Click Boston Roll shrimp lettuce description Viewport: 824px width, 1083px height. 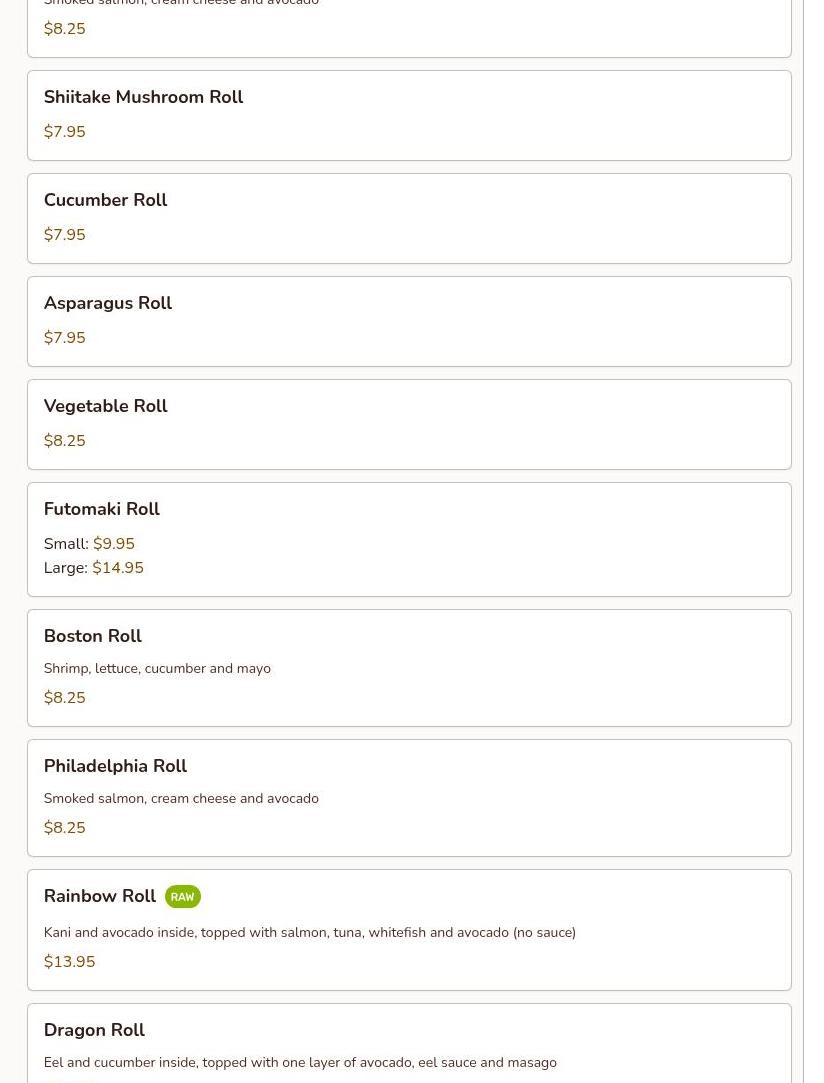[x=157, y=669]
